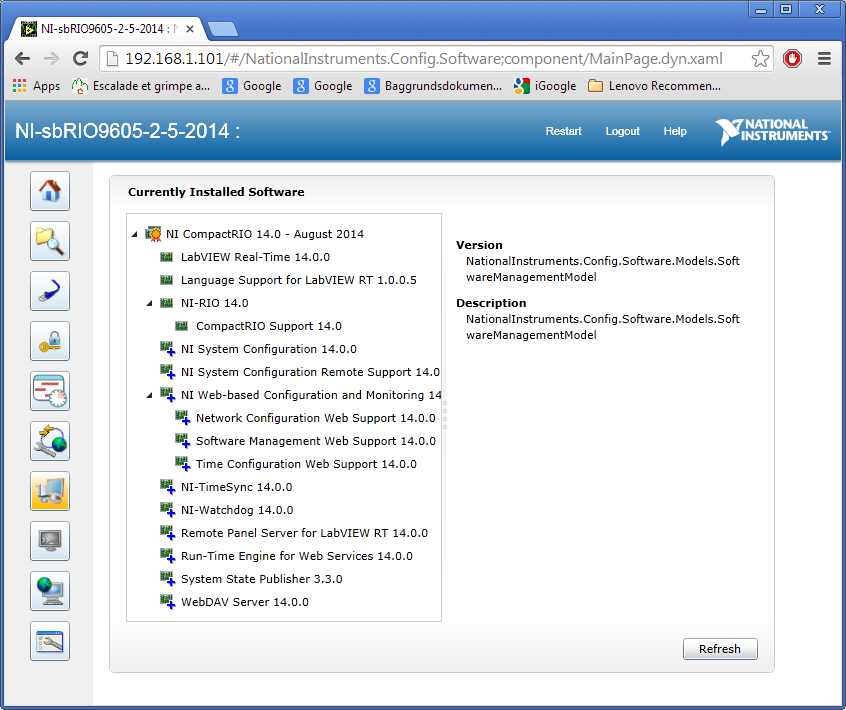This screenshot has width=846, height=710.
Task: Open the globe and computer sidebar icon
Action: tap(50, 591)
